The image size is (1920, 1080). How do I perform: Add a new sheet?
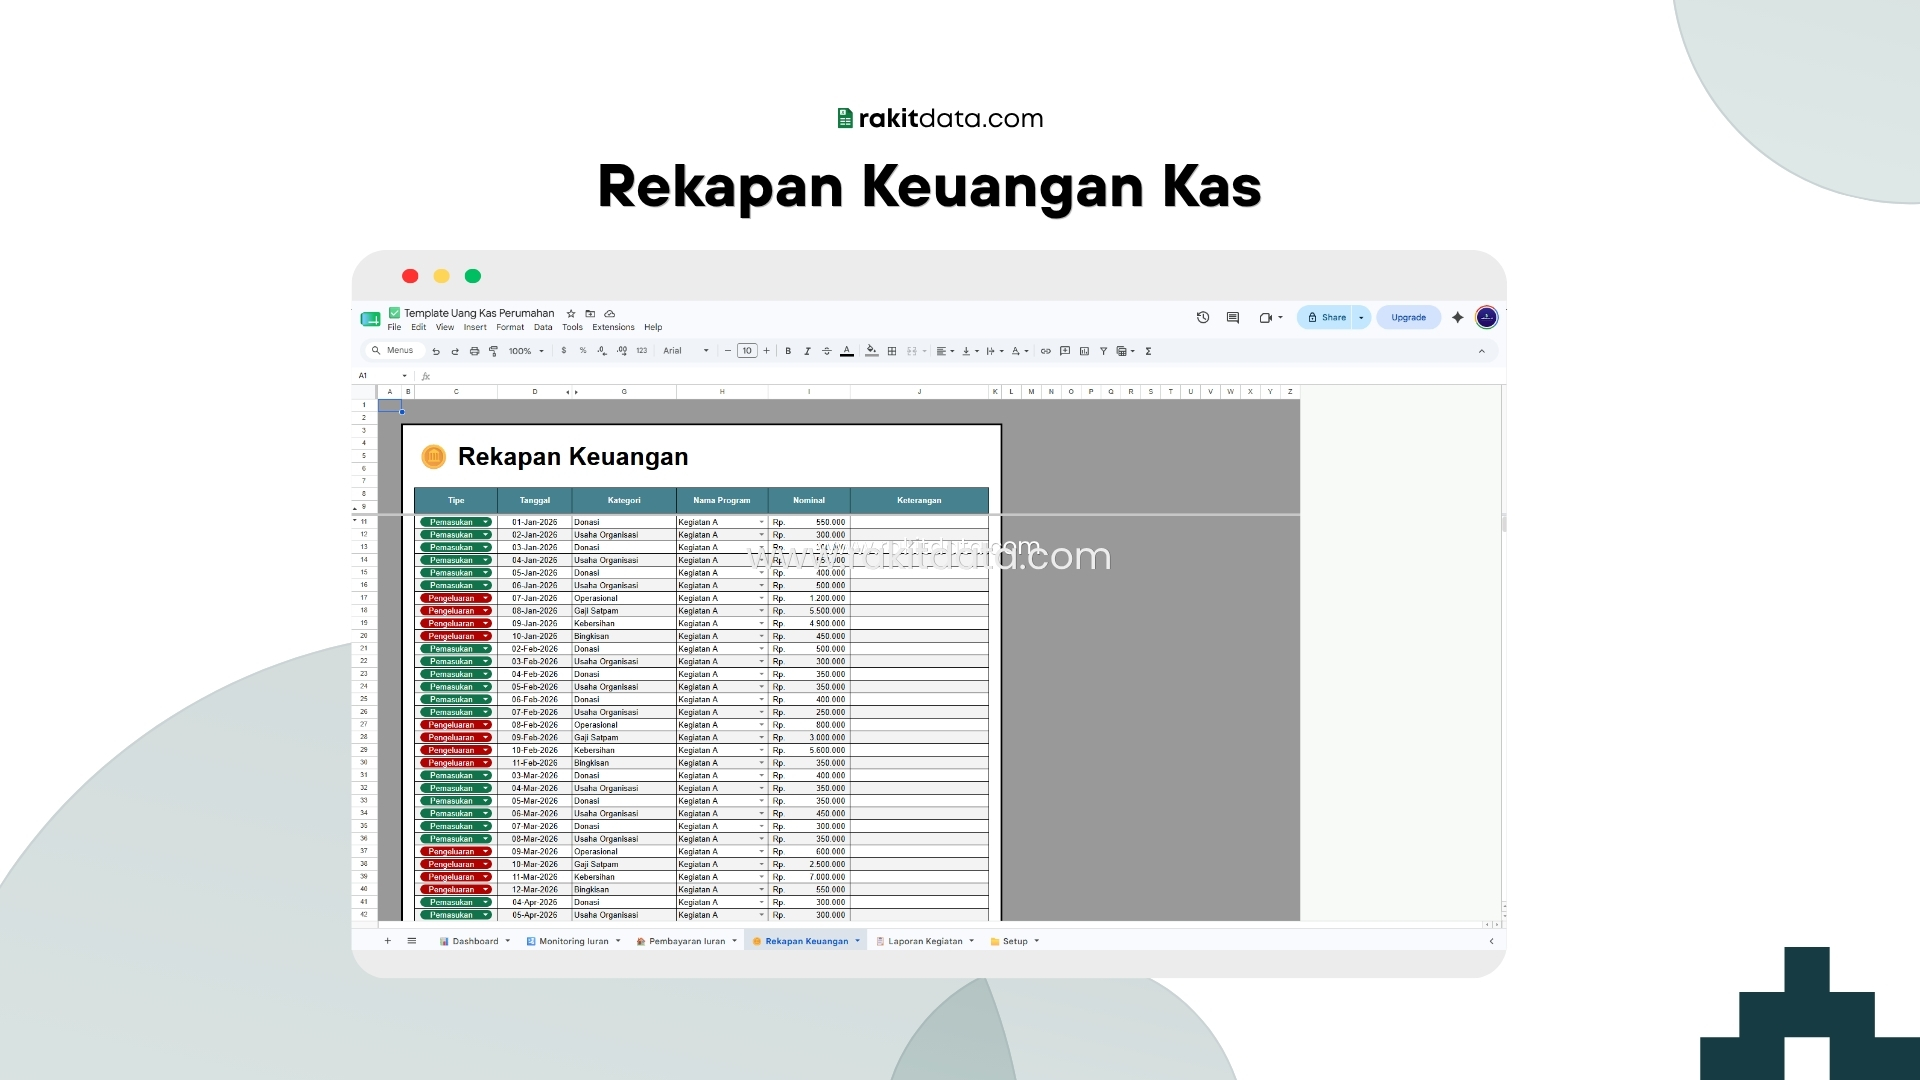pyautogui.click(x=388, y=941)
